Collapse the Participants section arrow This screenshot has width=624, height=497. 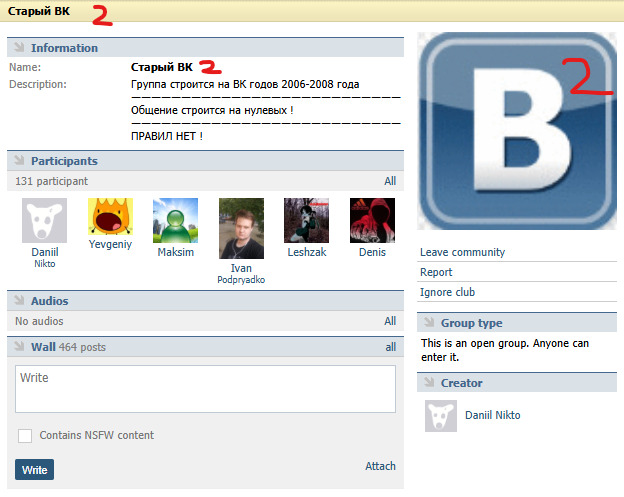tap(19, 160)
